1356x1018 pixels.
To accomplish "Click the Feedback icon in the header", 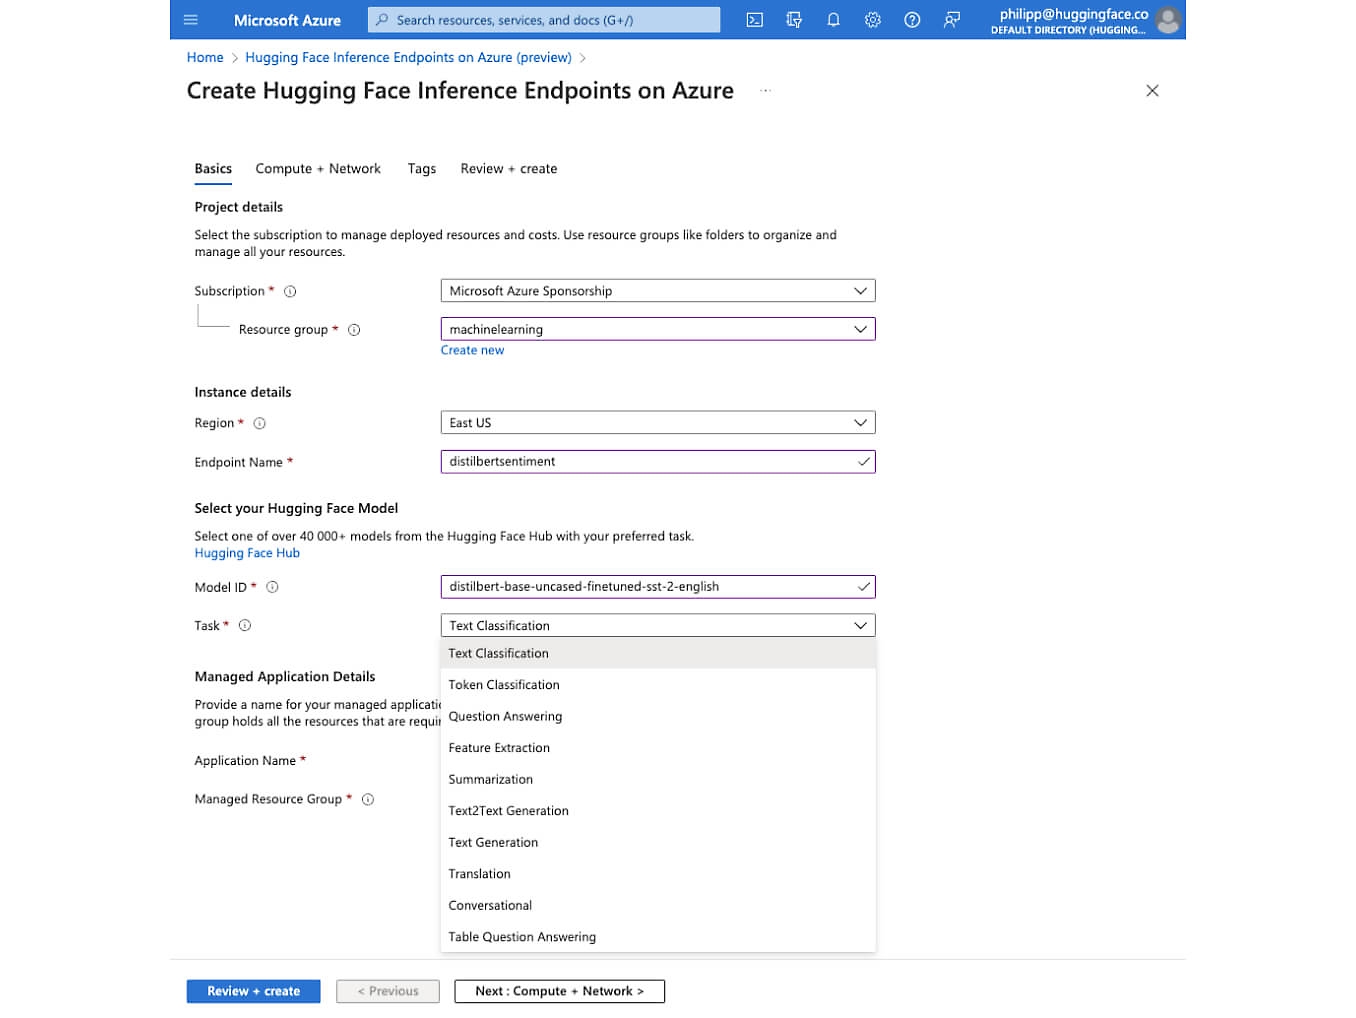I will click(952, 20).
